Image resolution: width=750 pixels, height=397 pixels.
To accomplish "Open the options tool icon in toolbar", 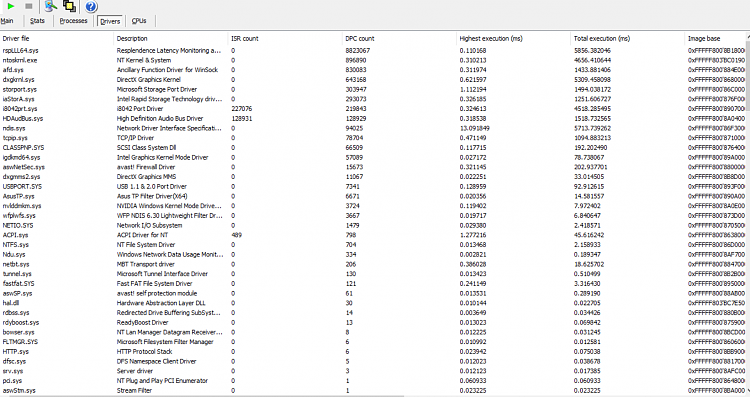I will pos(50,6).
